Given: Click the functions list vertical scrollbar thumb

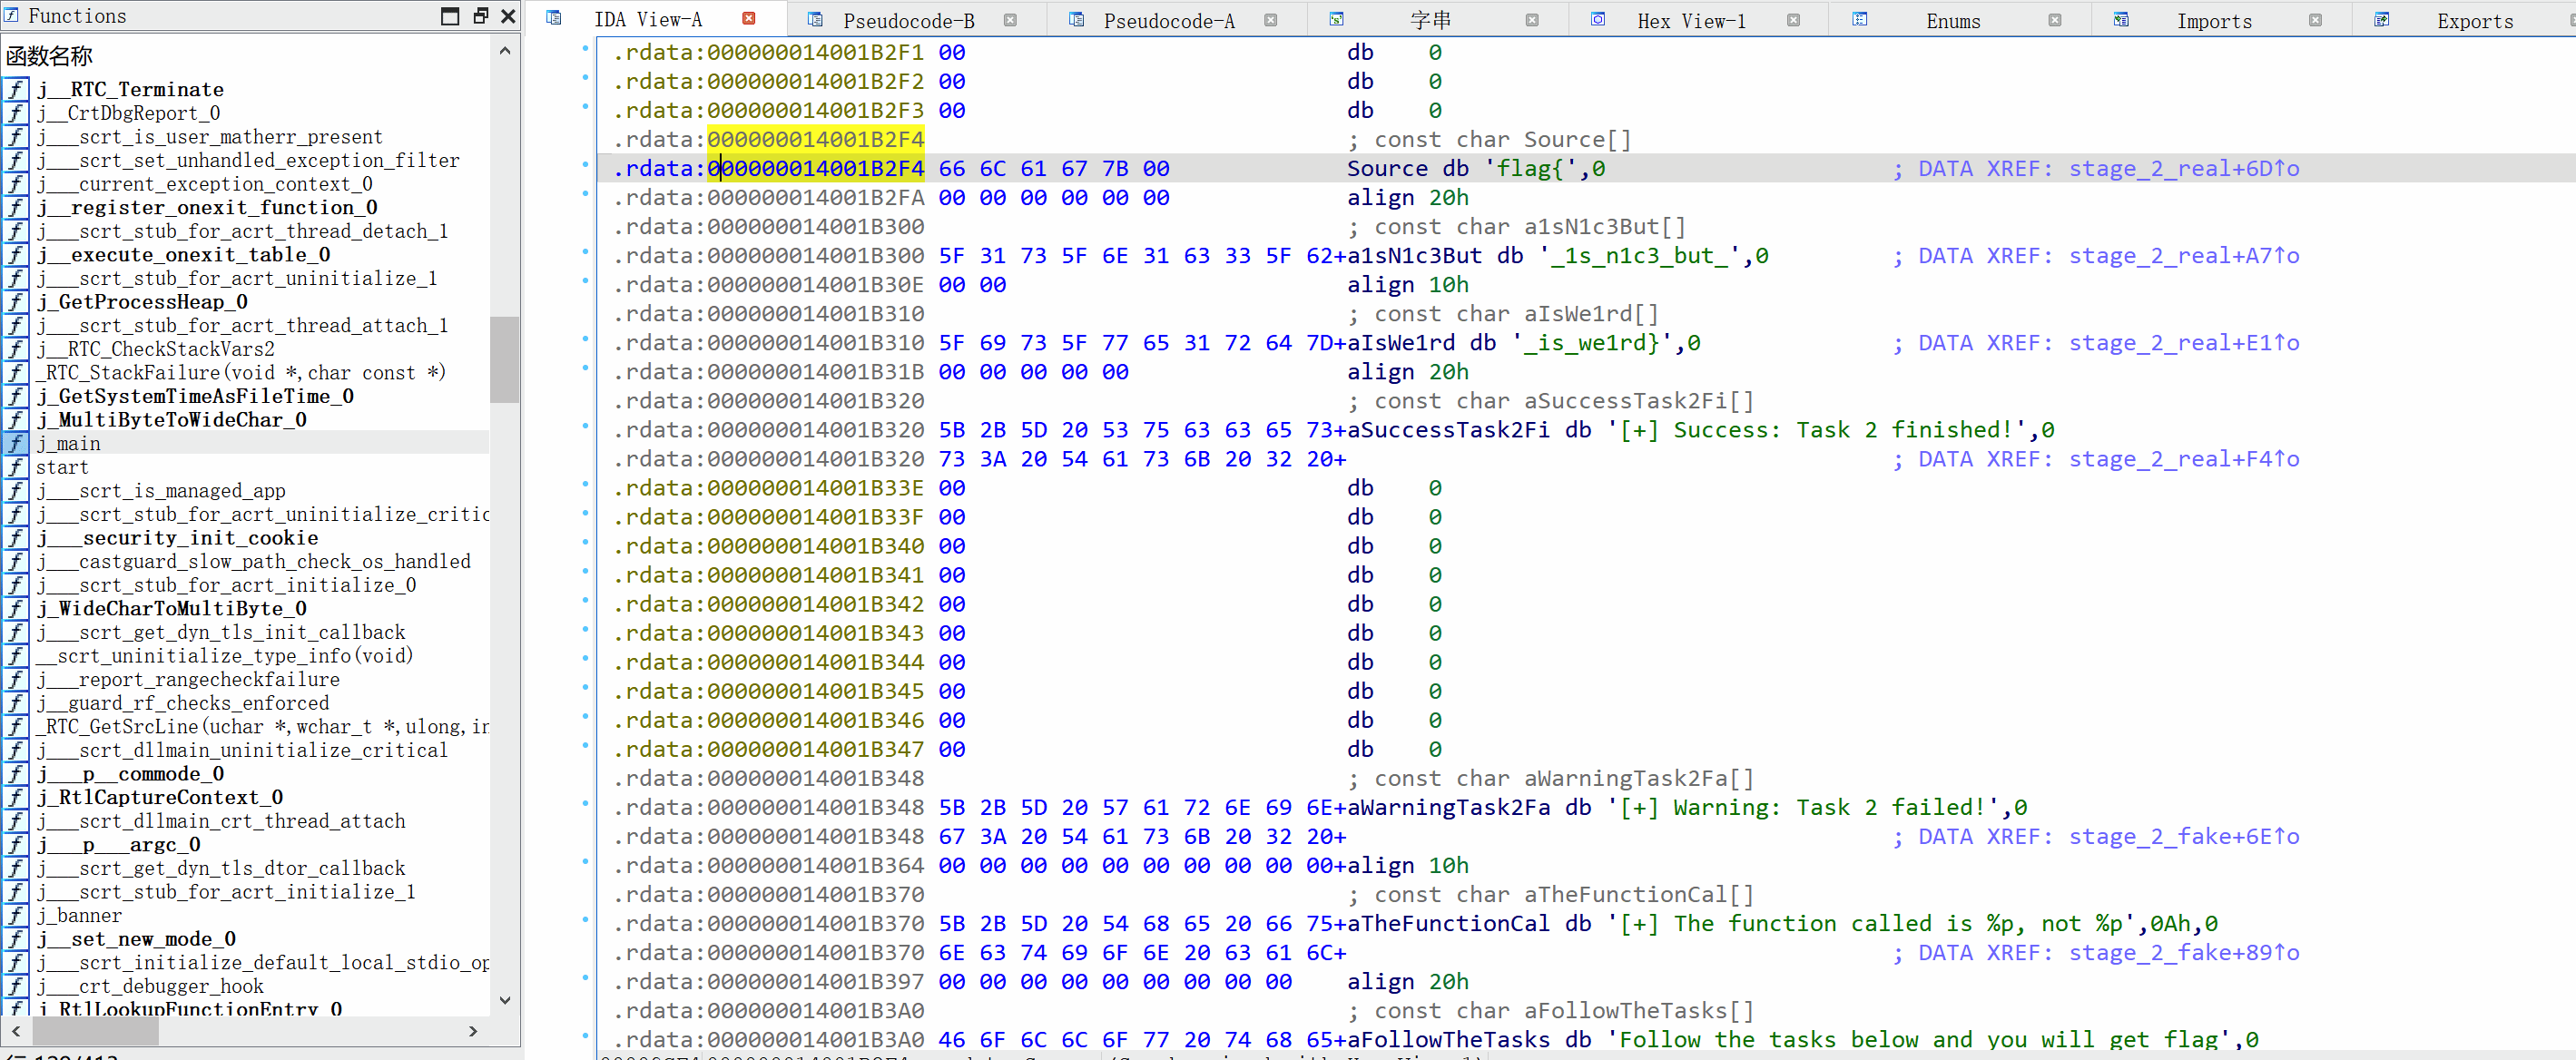Looking at the screenshot, I should [504, 359].
